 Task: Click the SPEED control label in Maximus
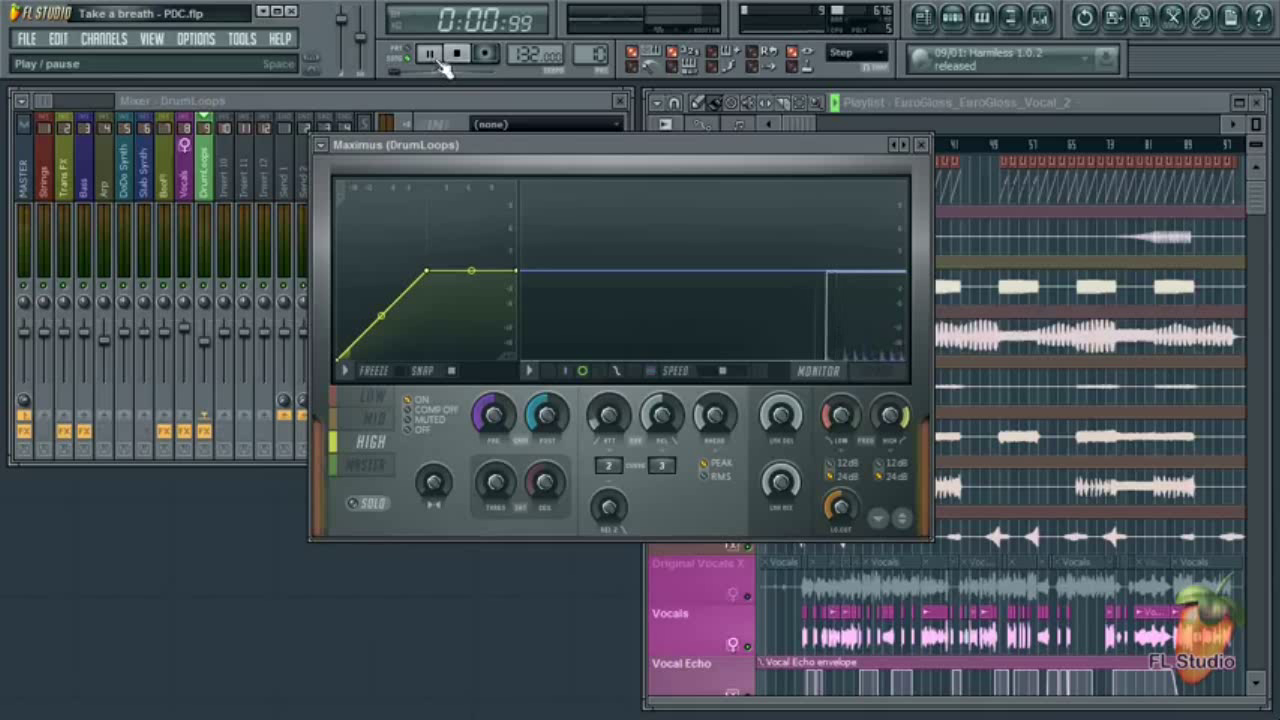pyautogui.click(x=675, y=371)
